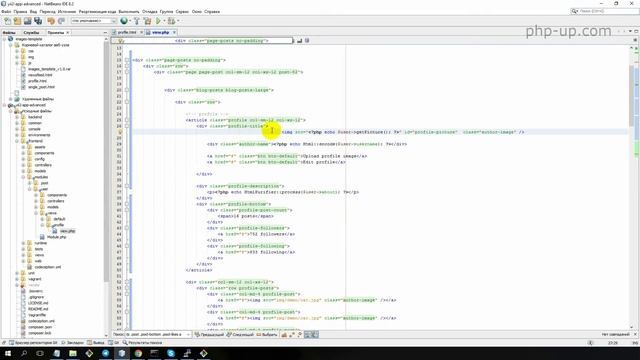Click the Следующий button in the search bar
640x360 pixels.
[240, 335]
